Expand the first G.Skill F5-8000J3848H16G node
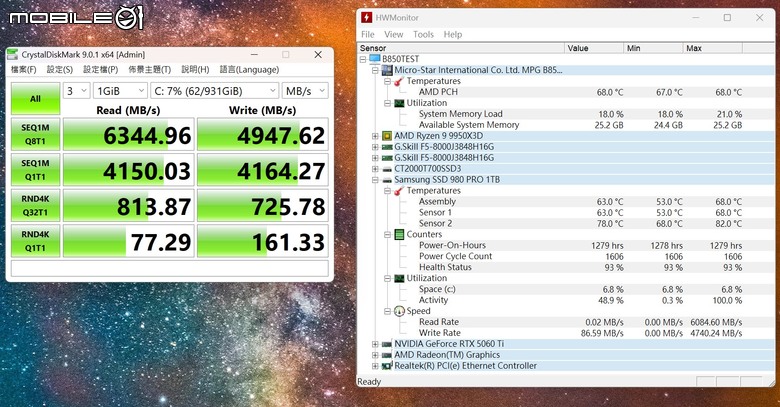Image resolution: width=780 pixels, height=407 pixels. pos(375,147)
